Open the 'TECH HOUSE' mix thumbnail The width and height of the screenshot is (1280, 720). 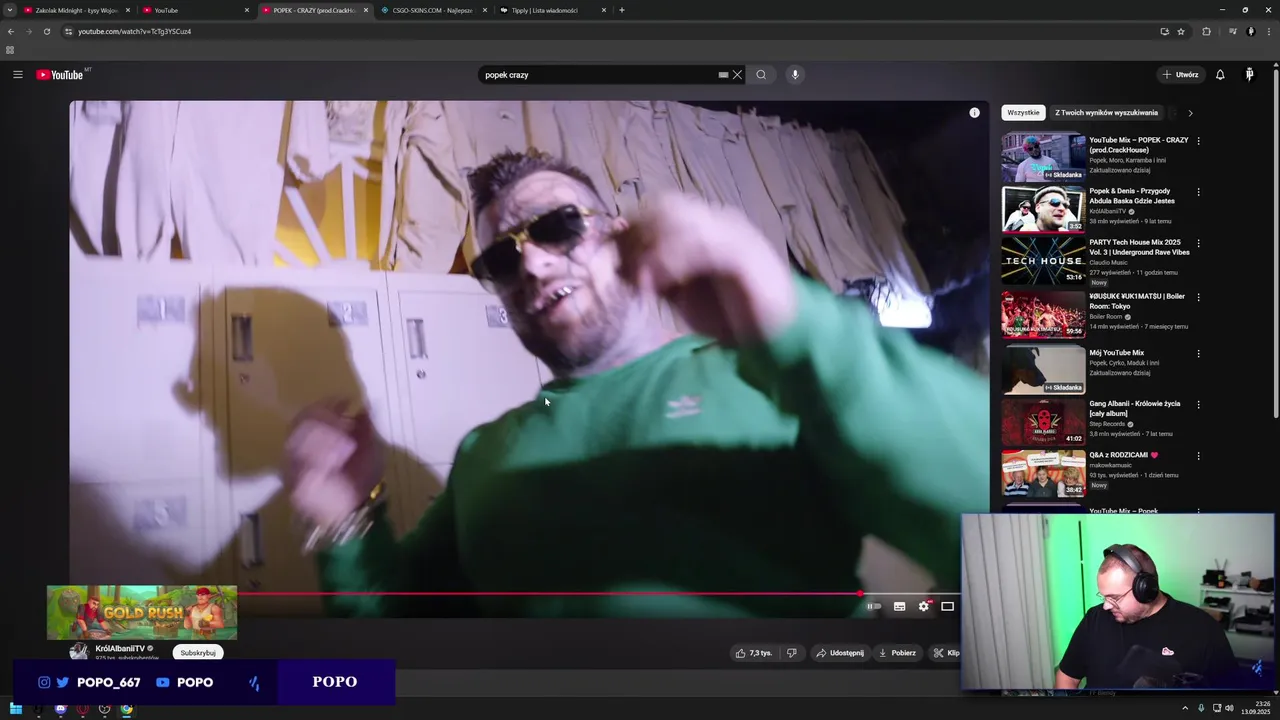[x=1043, y=260]
